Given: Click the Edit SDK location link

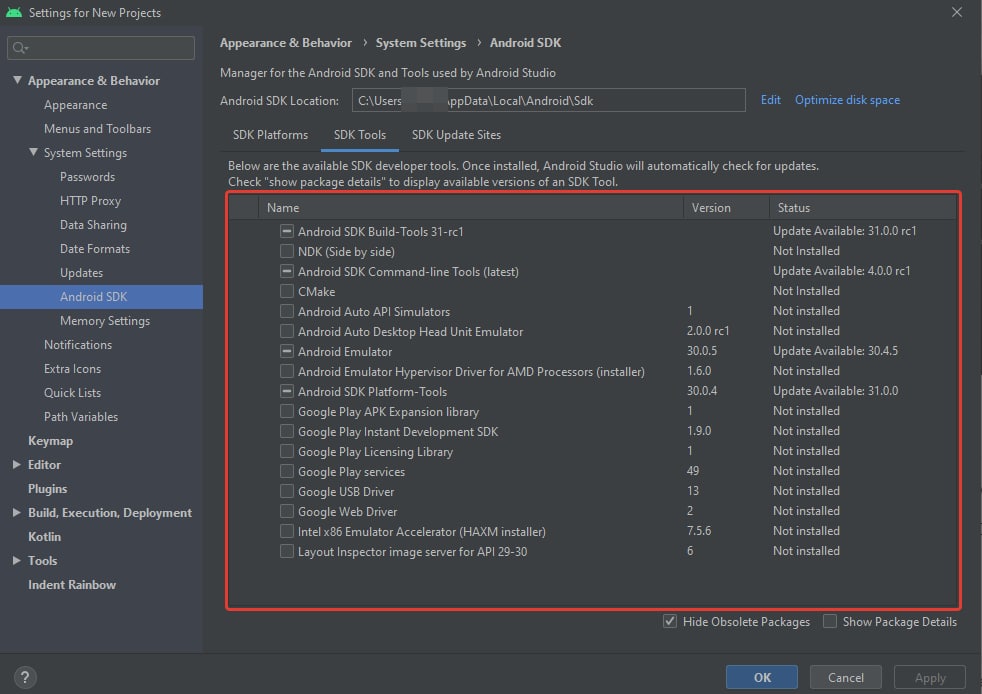Looking at the screenshot, I should point(770,100).
